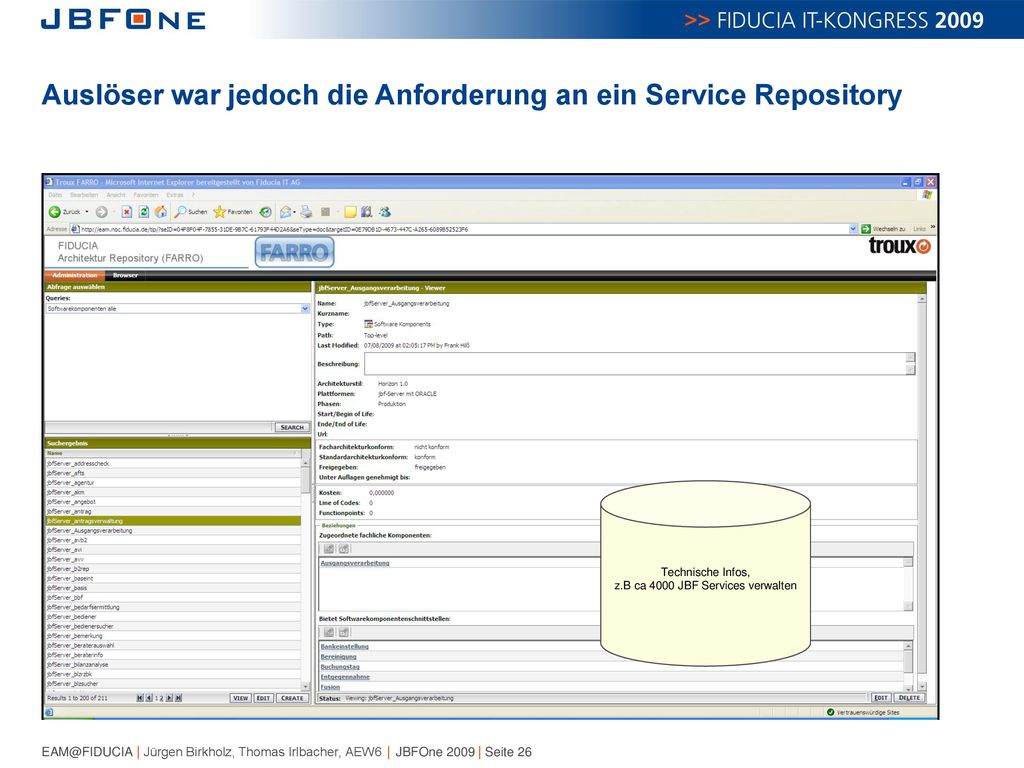Screen dimensions: 1024x768
Task: Click the grey forward navigation arrow
Action: pyautogui.click(x=101, y=212)
